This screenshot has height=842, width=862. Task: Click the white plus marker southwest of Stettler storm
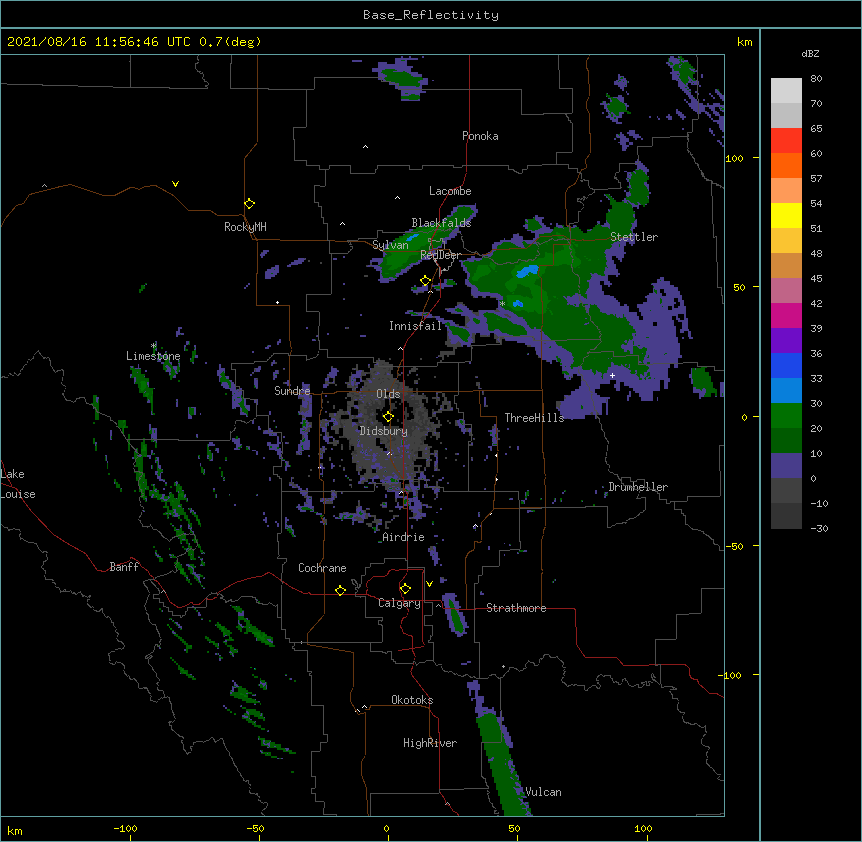coord(612,375)
